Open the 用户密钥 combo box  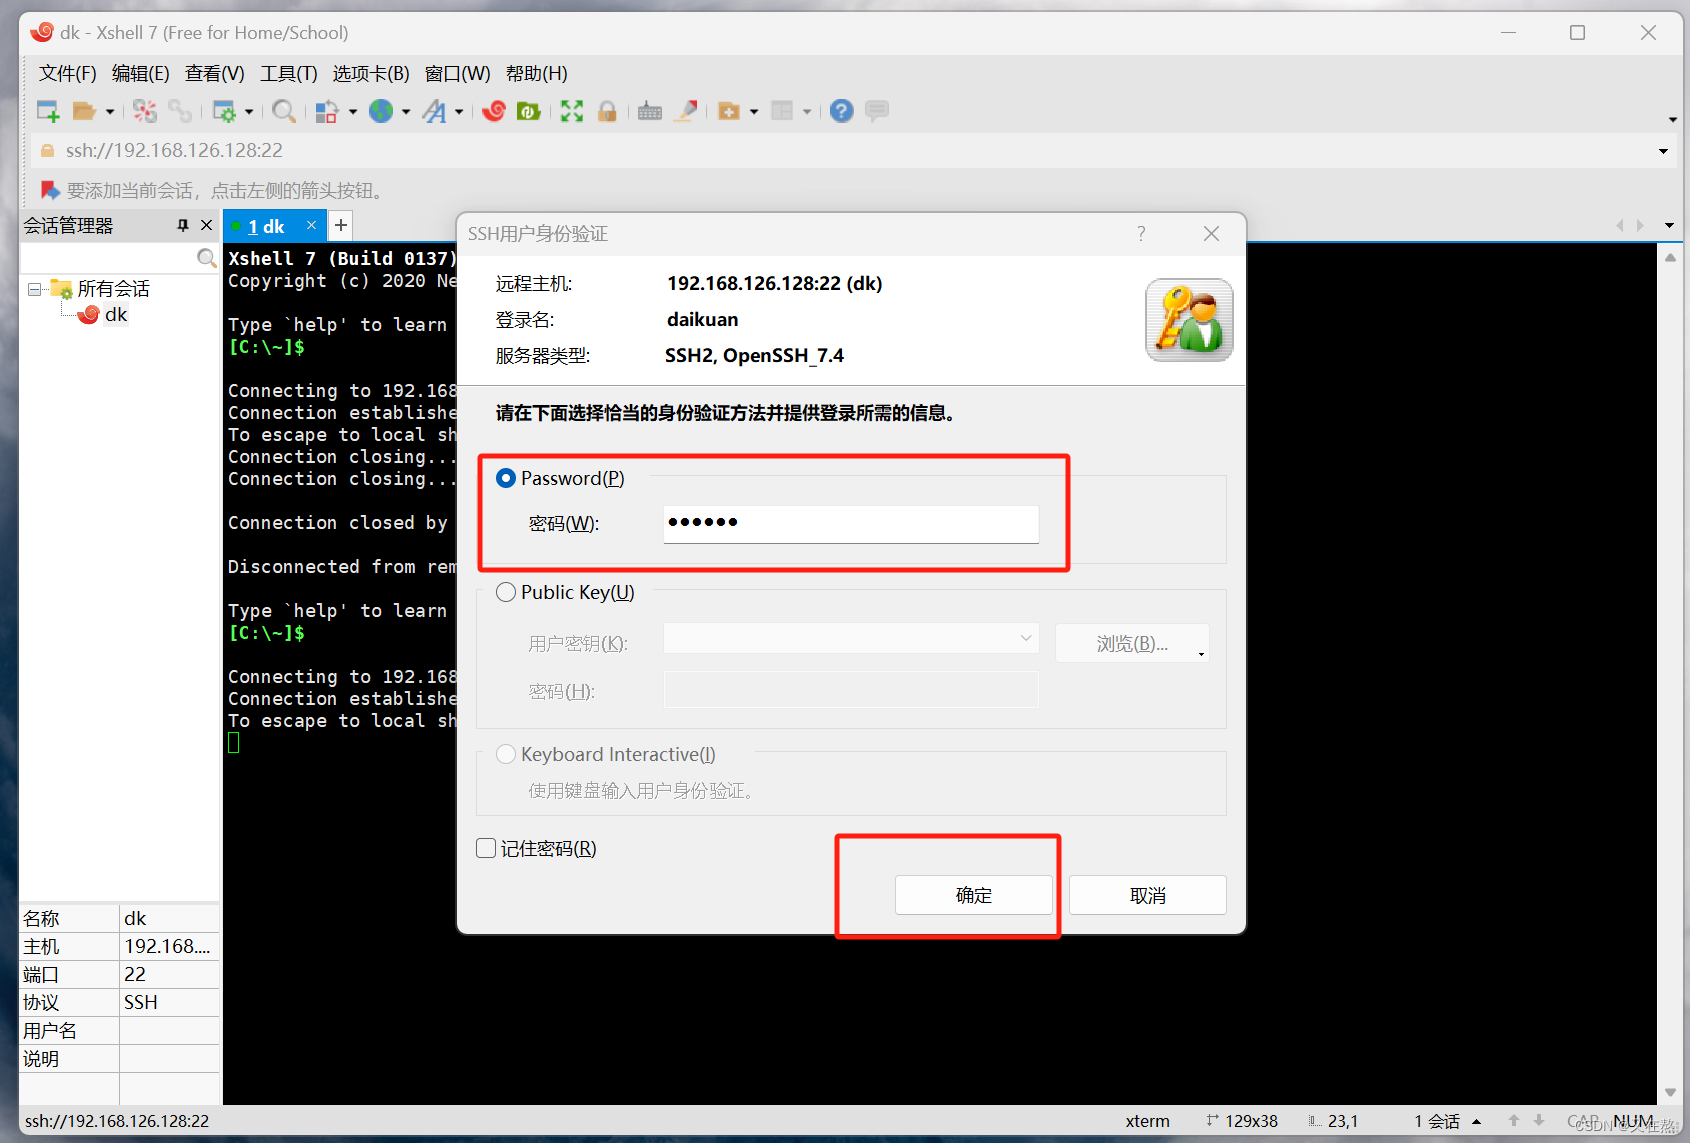coord(851,638)
